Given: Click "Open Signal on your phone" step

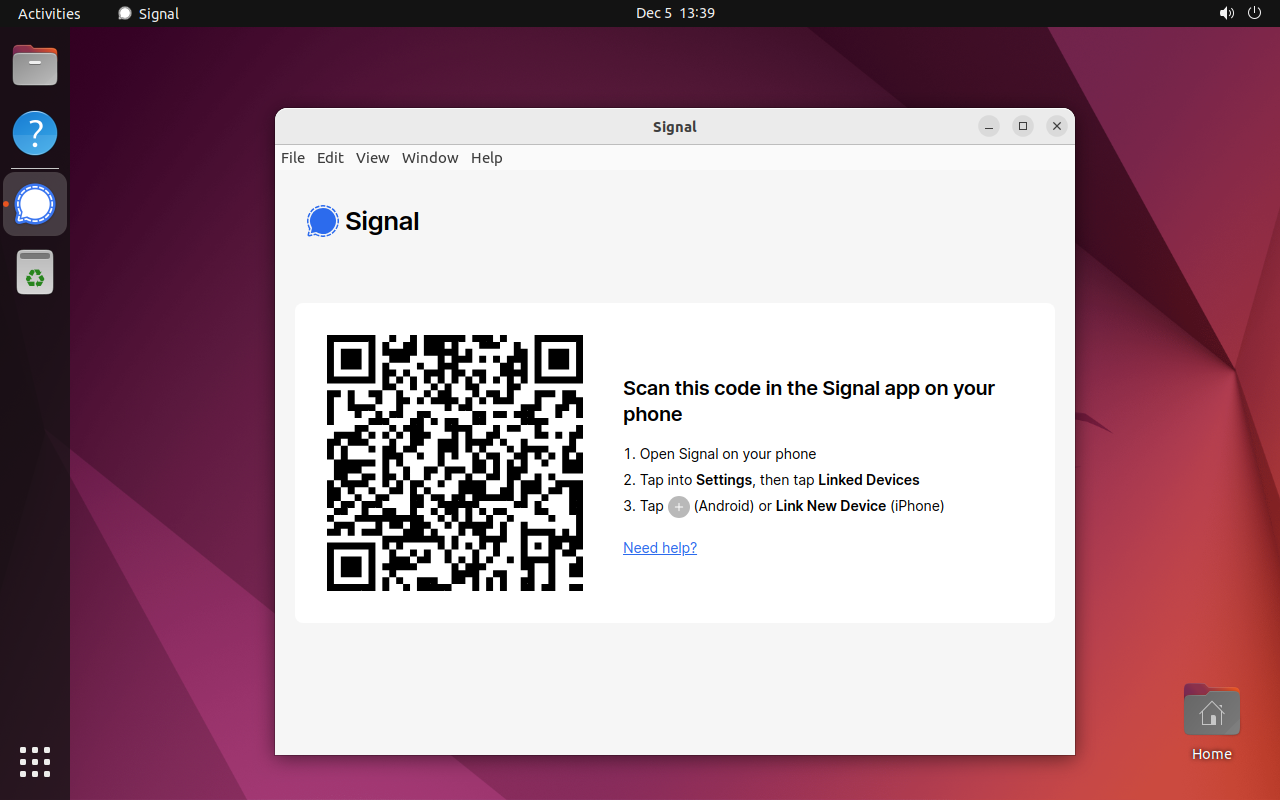Looking at the screenshot, I should pos(728,454).
